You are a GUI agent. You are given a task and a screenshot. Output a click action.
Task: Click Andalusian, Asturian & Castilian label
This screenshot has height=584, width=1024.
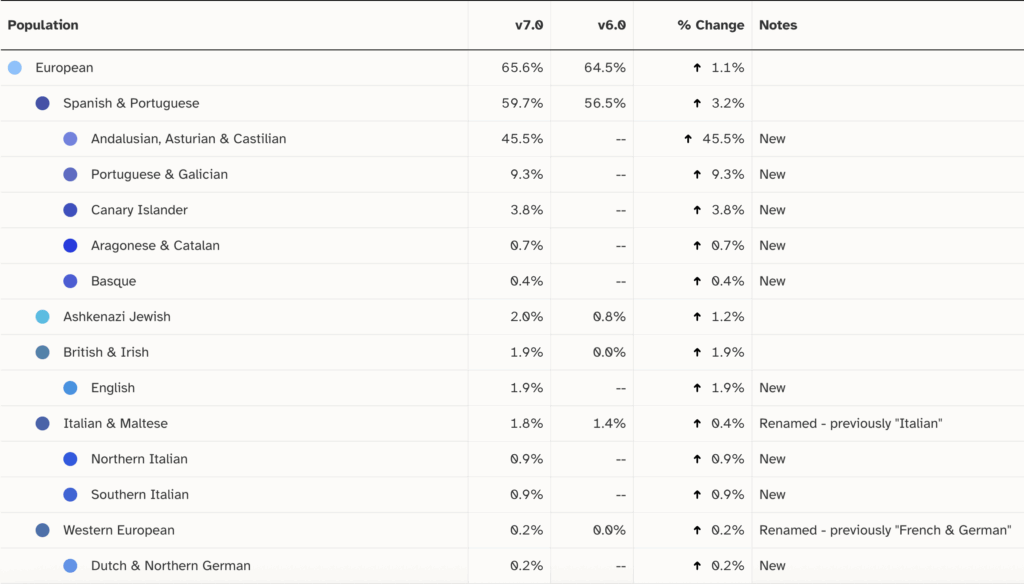(188, 139)
